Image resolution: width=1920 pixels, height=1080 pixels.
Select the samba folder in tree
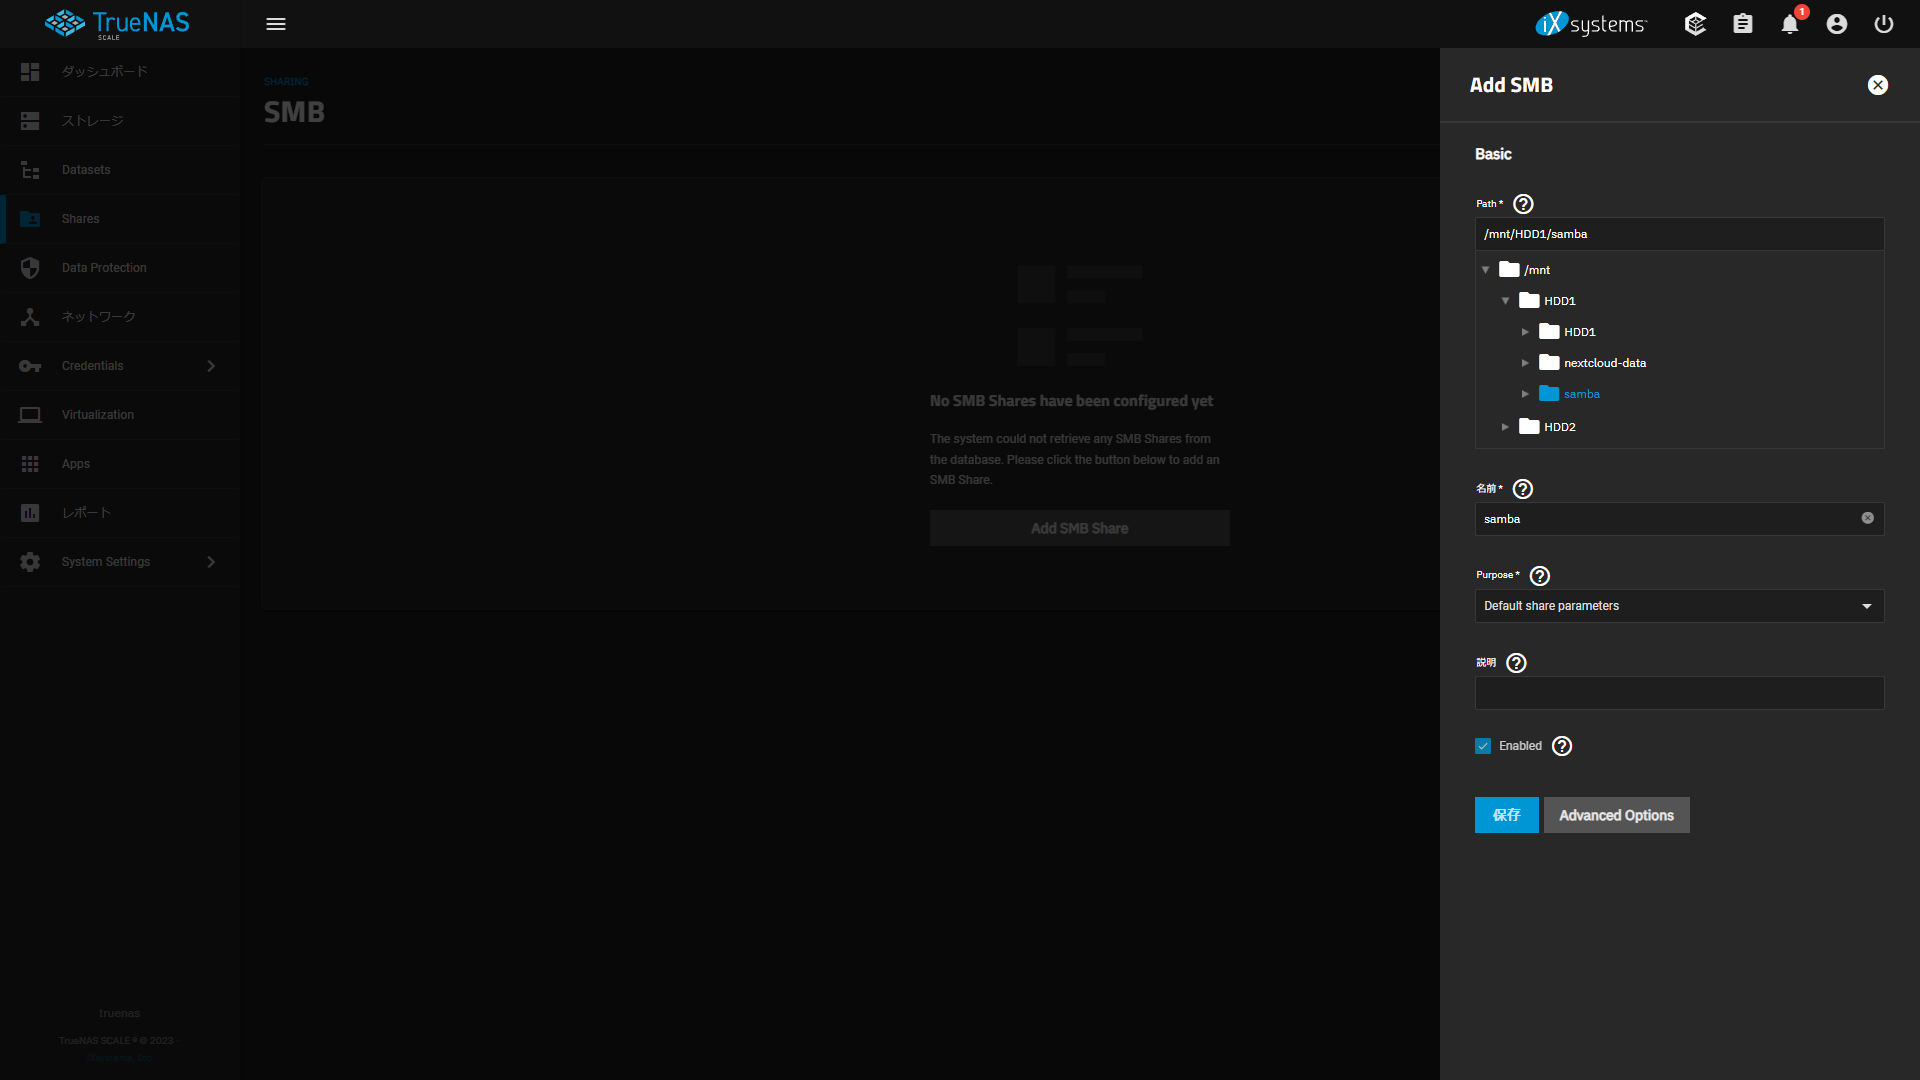tap(1581, 394)
